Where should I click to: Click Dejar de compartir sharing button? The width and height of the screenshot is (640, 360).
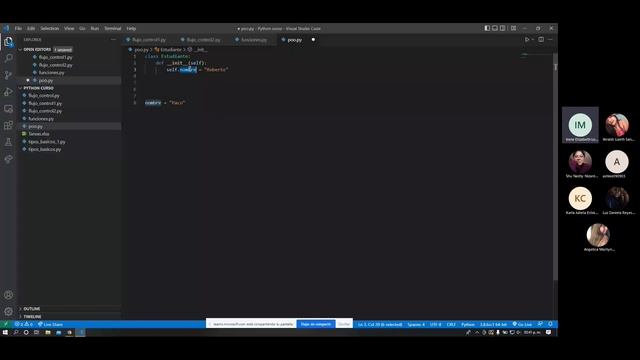coord(316,324)
